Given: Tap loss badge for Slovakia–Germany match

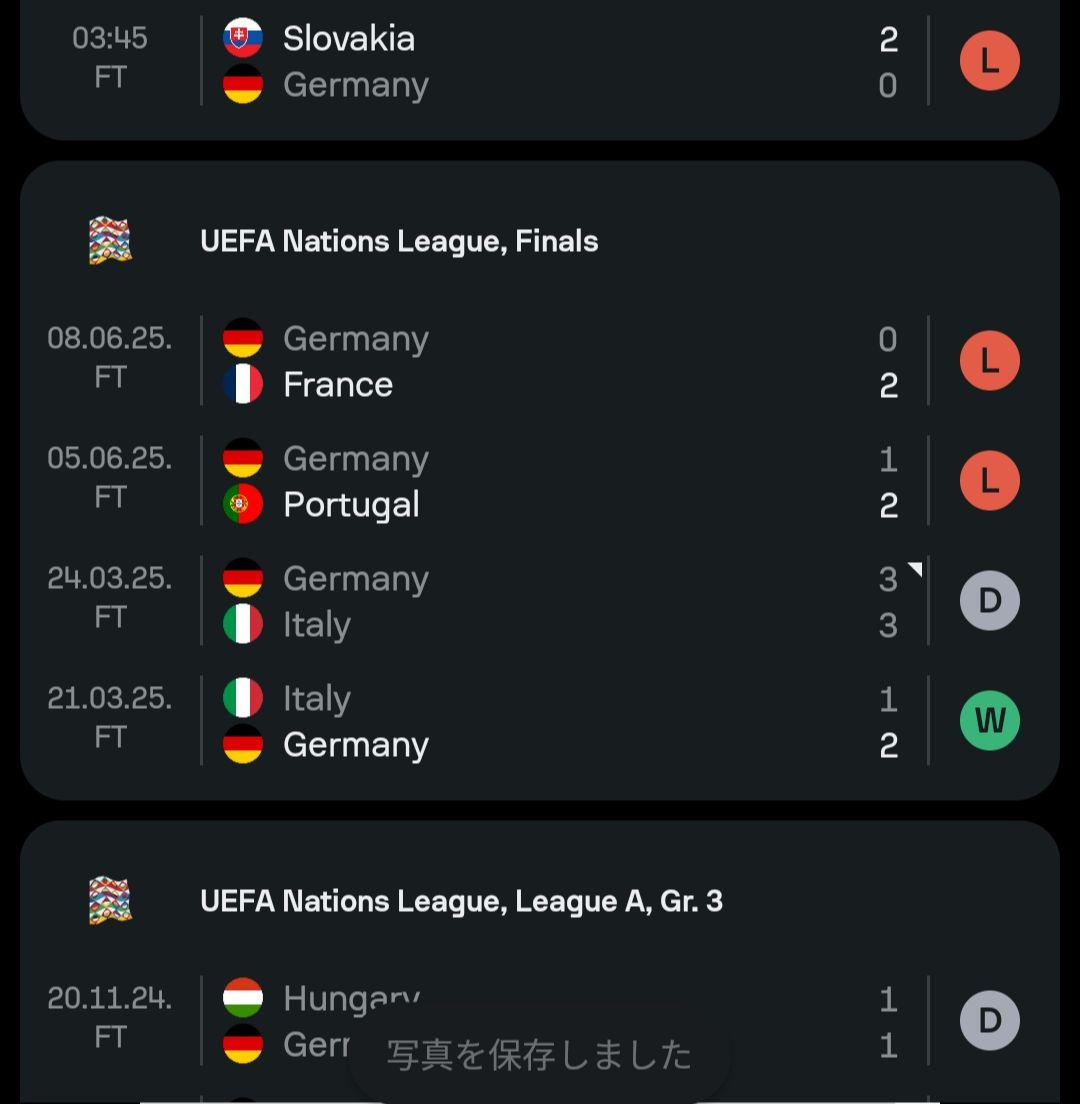Looking at the screenshot, I should [989, 61].
